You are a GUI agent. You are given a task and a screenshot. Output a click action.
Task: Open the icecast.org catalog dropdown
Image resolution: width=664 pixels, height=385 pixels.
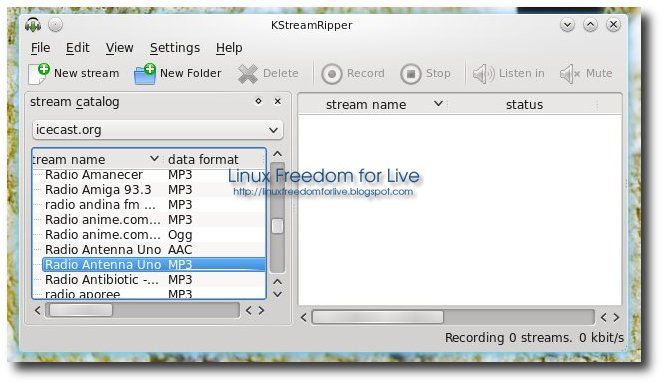(158, 130)
